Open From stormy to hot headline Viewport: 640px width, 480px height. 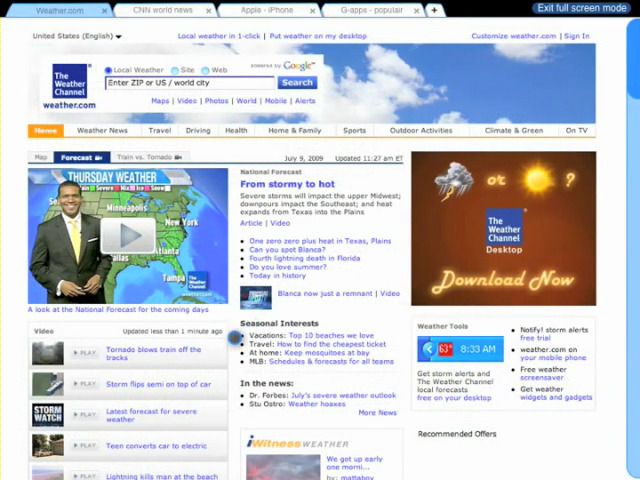[287, 184]
